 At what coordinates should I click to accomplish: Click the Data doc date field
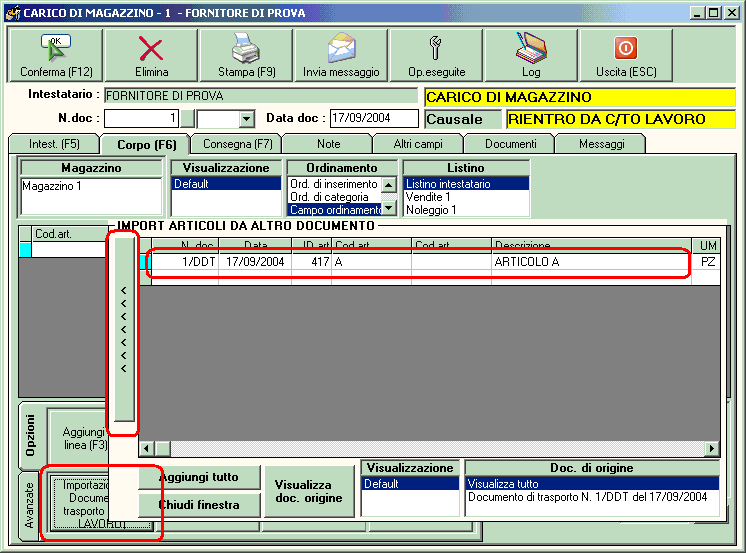click(x=374, y=118)
